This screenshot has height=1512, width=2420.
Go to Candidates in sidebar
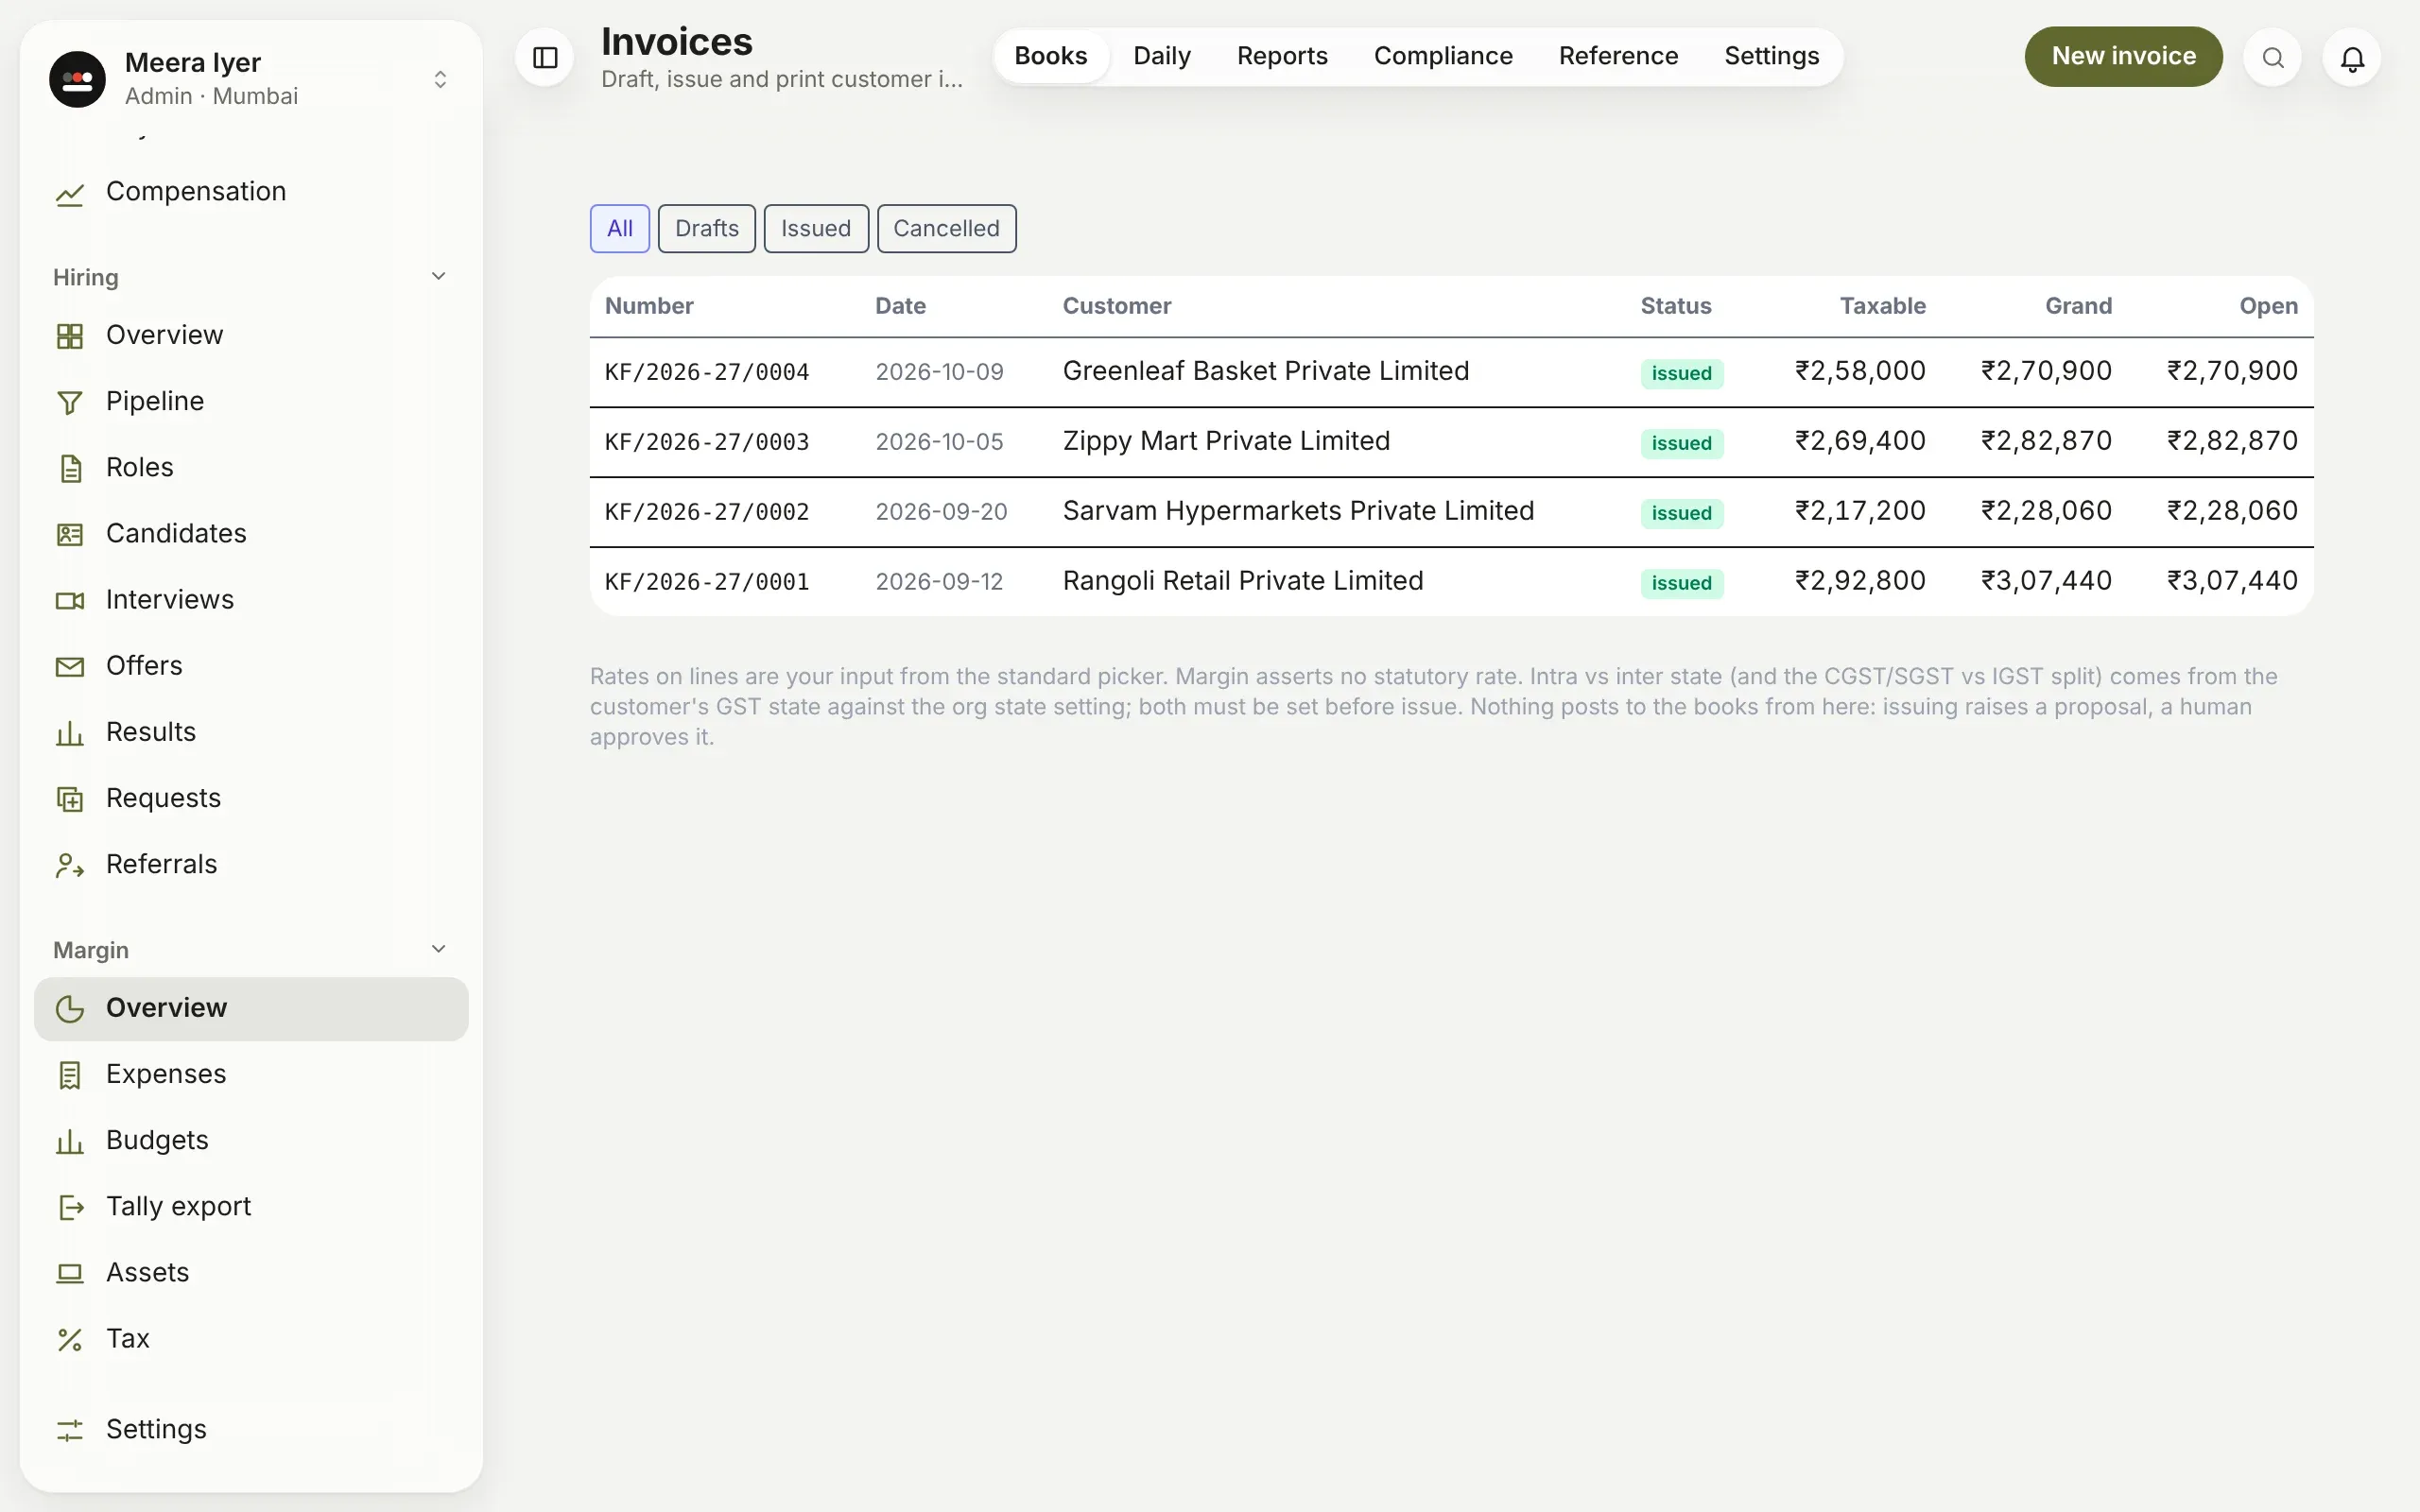click(x=251, y=534)
